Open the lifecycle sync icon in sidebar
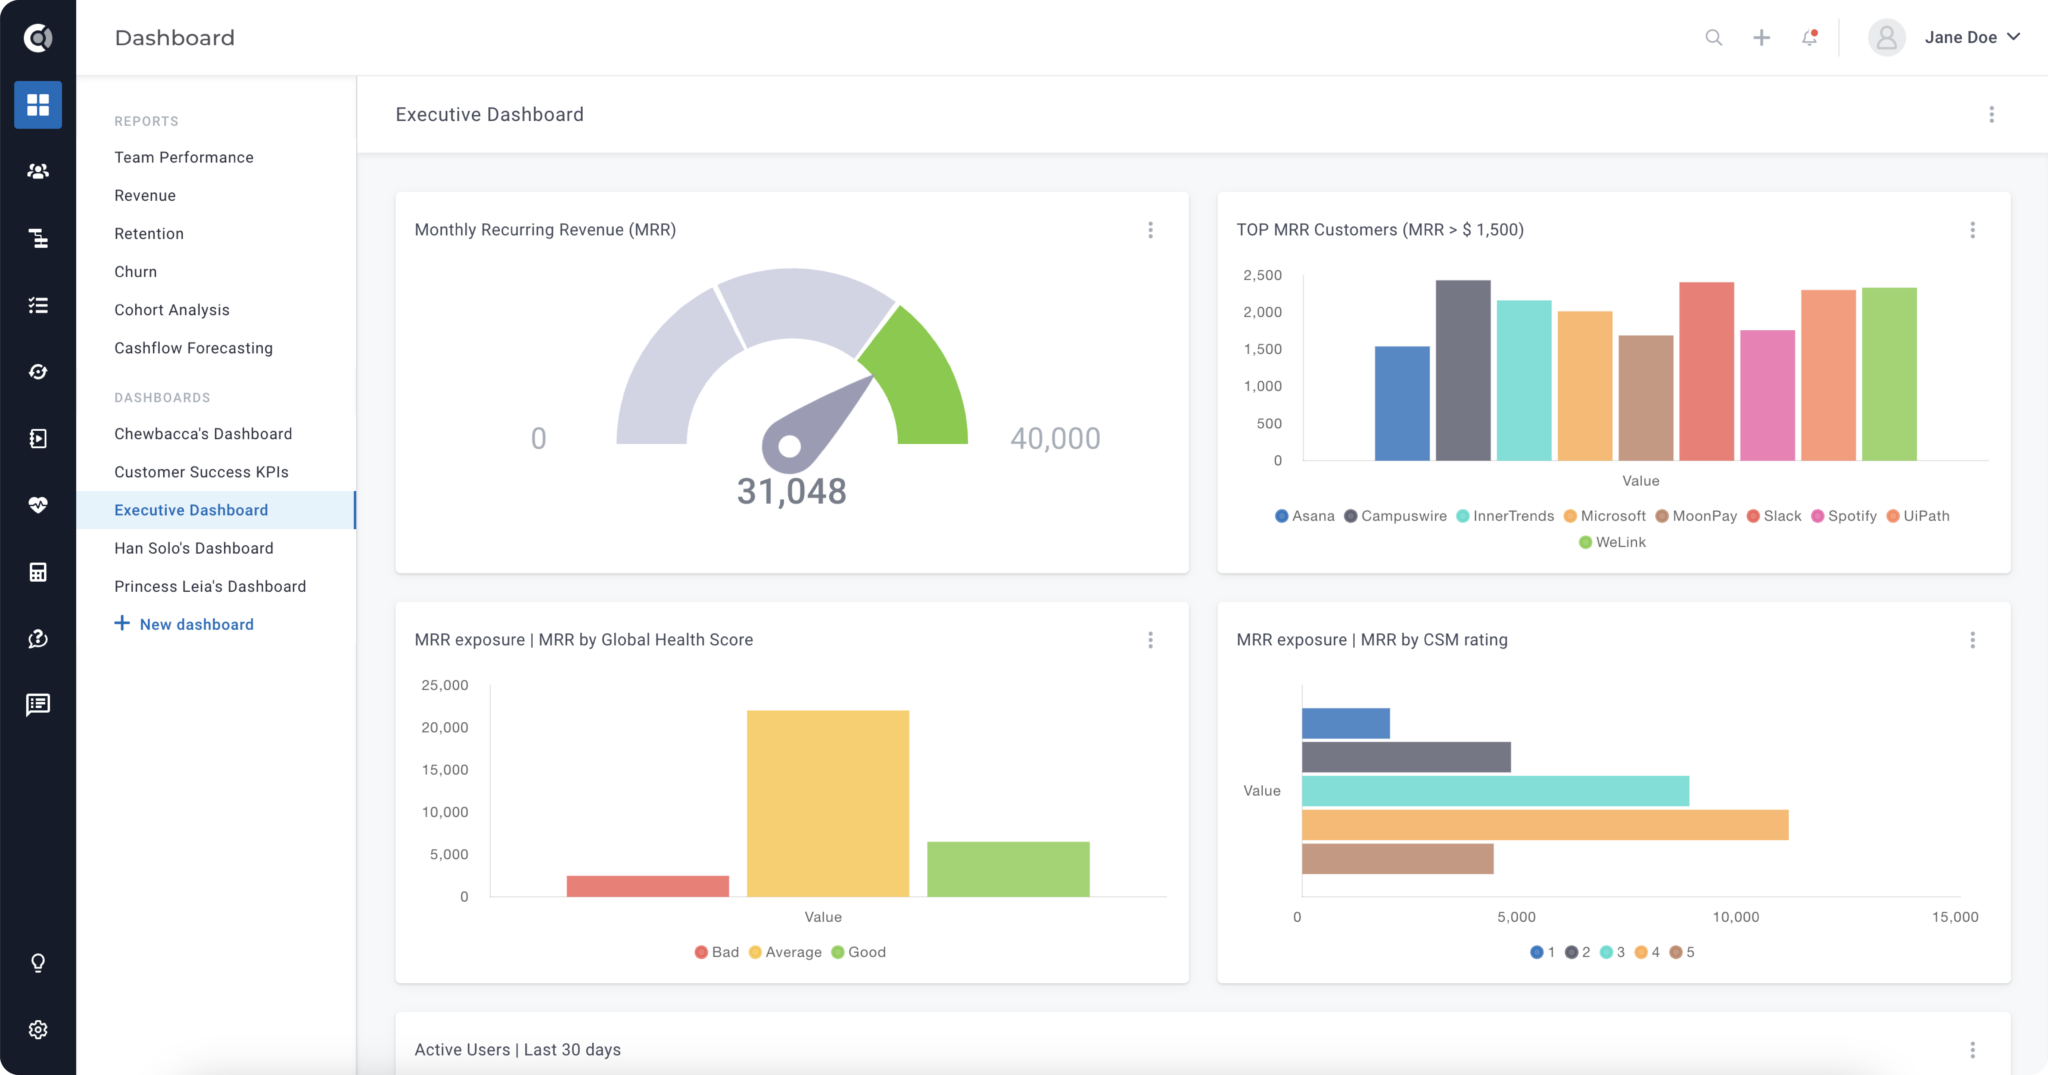The image size is (2048, 1075). pyautogui.click(x=38, y=371)
